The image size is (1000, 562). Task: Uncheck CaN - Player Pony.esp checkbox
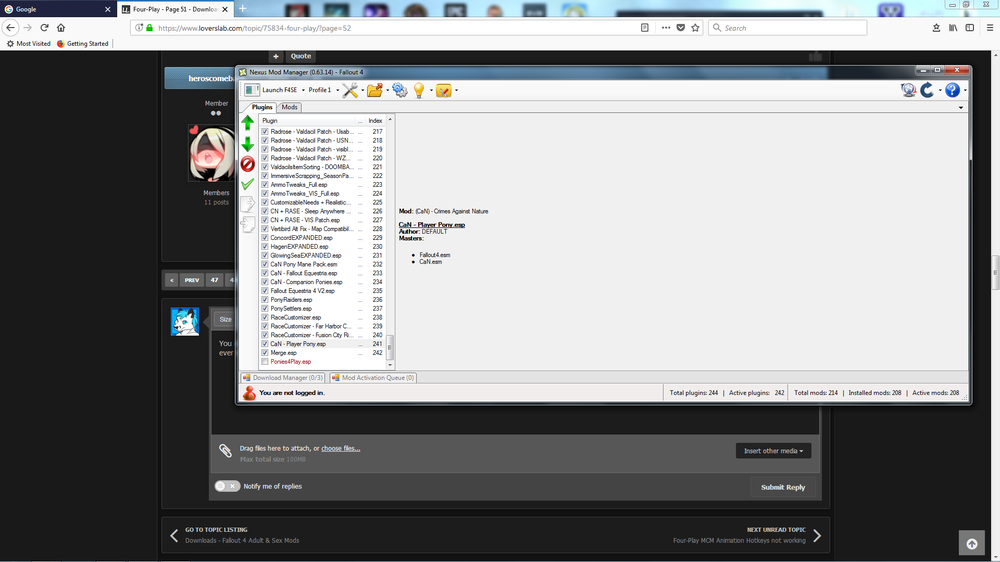[x=265, y=344]
